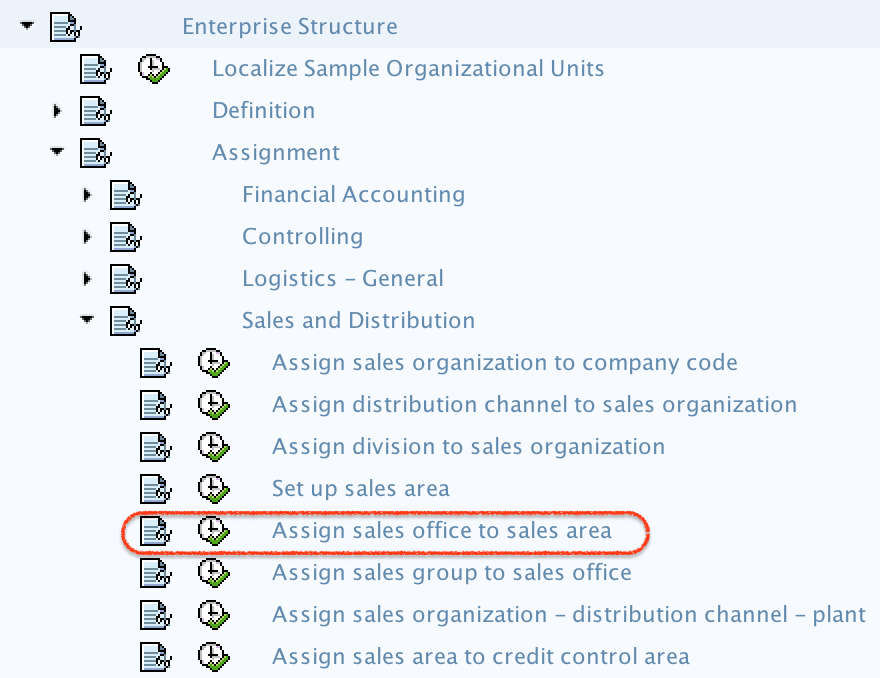
Task: Click the documentation icon beside Sales and Distribution
Action: point(125,320)
